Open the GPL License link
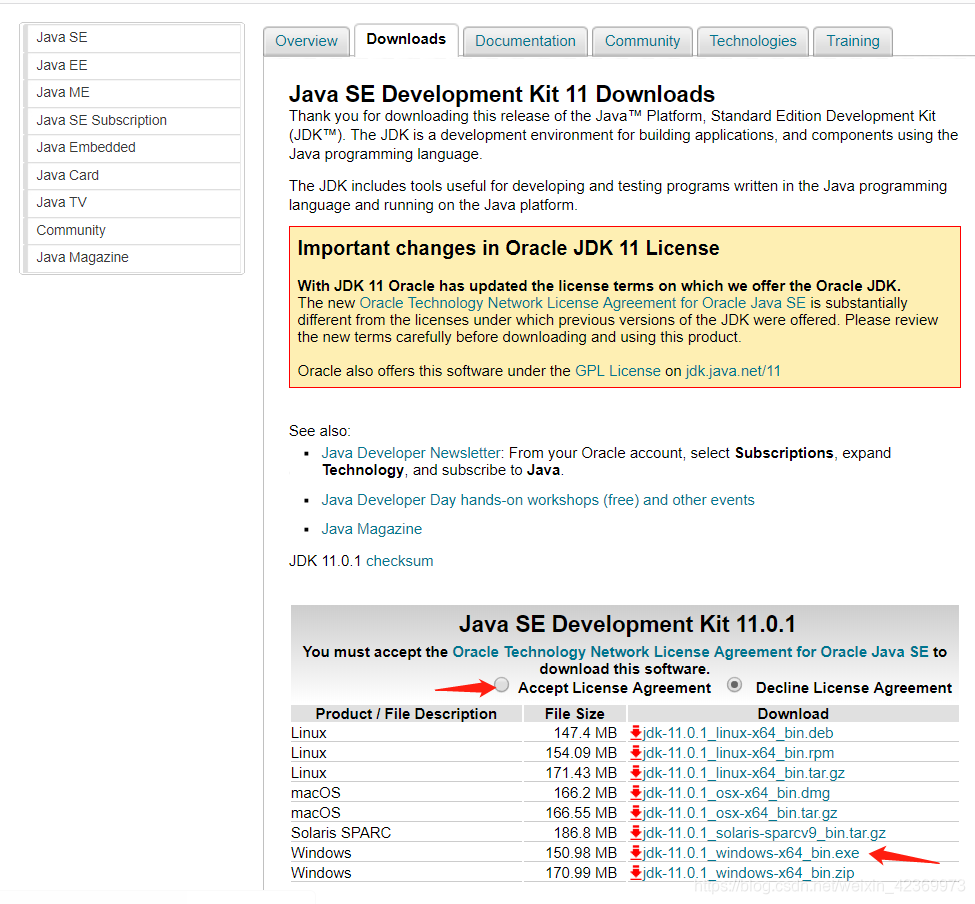975x904 pixels. (617, 371)
